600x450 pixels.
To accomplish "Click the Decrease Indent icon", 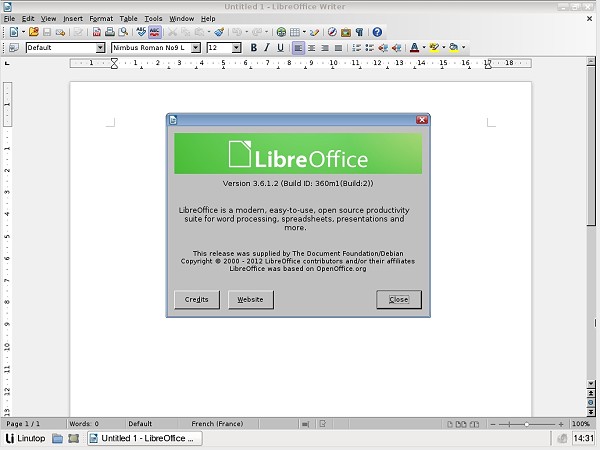I will click(383, 48).
